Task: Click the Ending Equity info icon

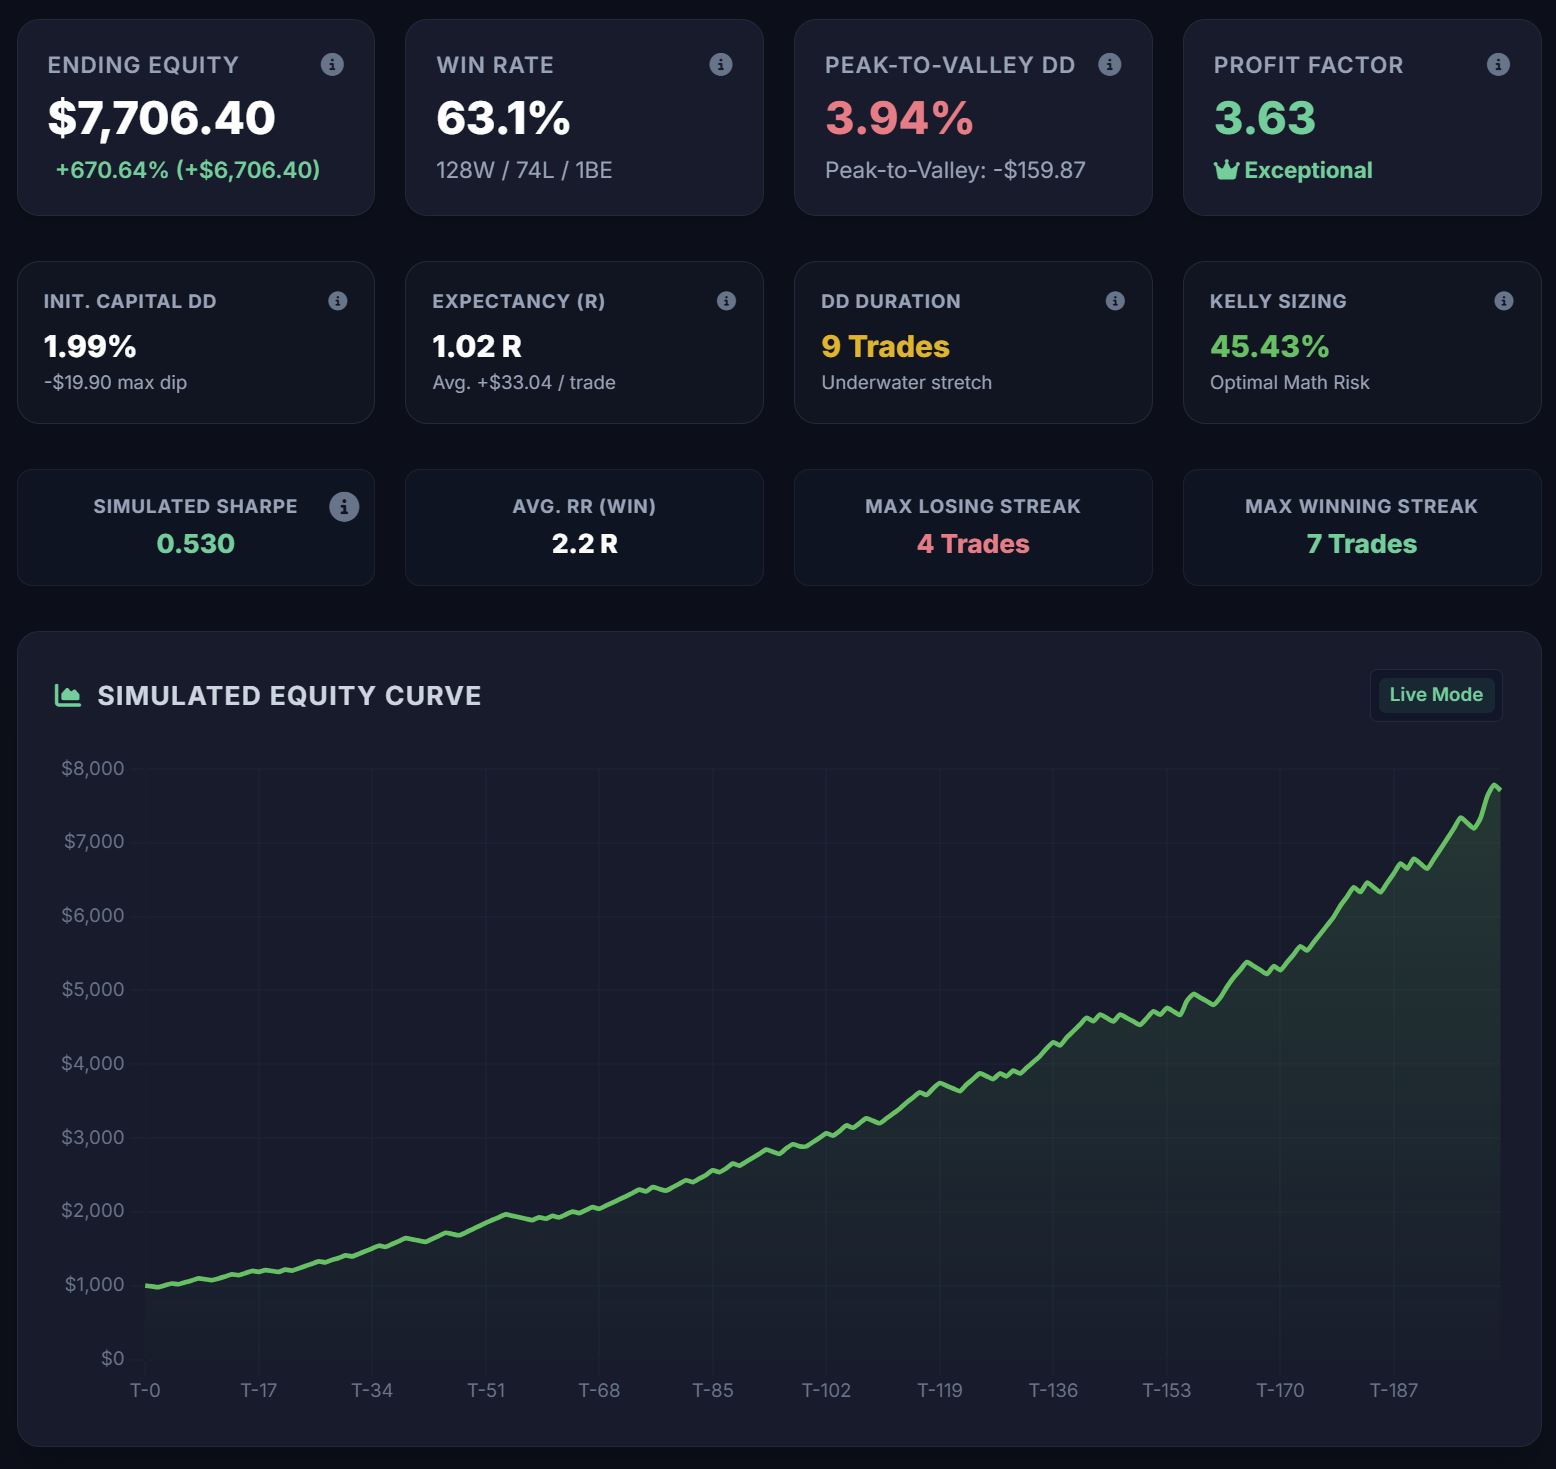Action: tap(332, 65)
